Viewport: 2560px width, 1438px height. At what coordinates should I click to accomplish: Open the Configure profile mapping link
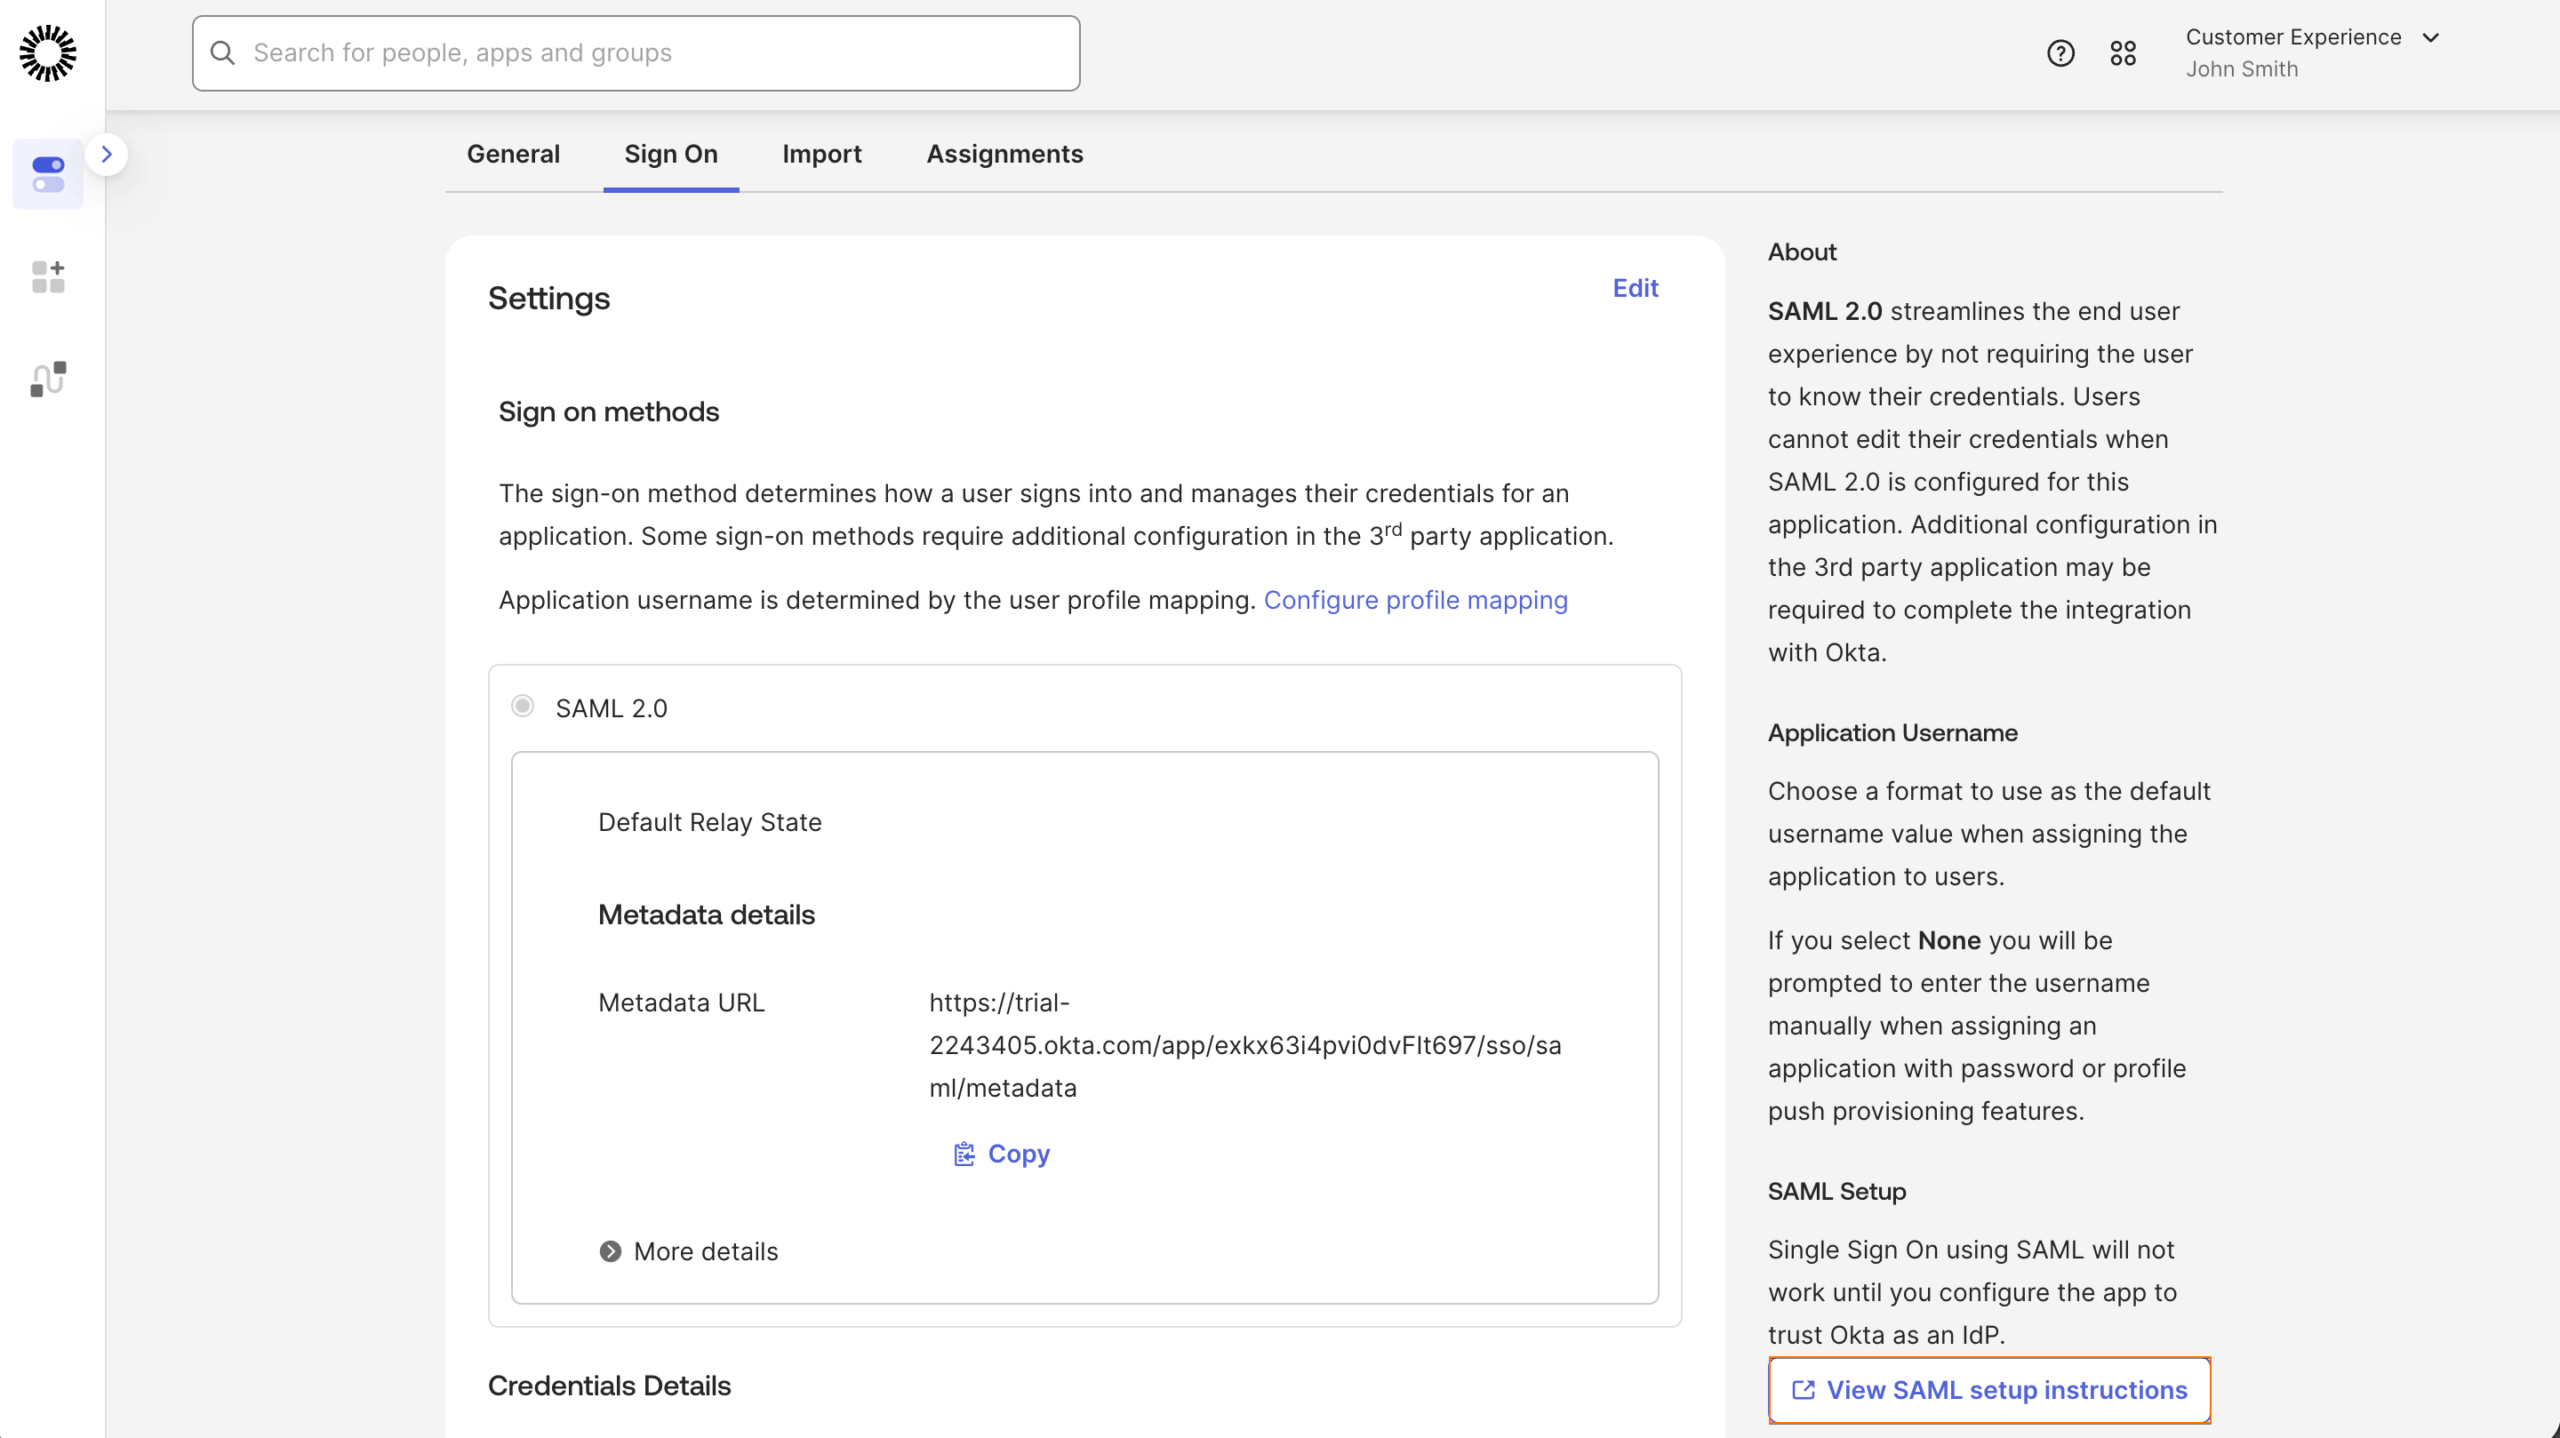coord(1415,600)
